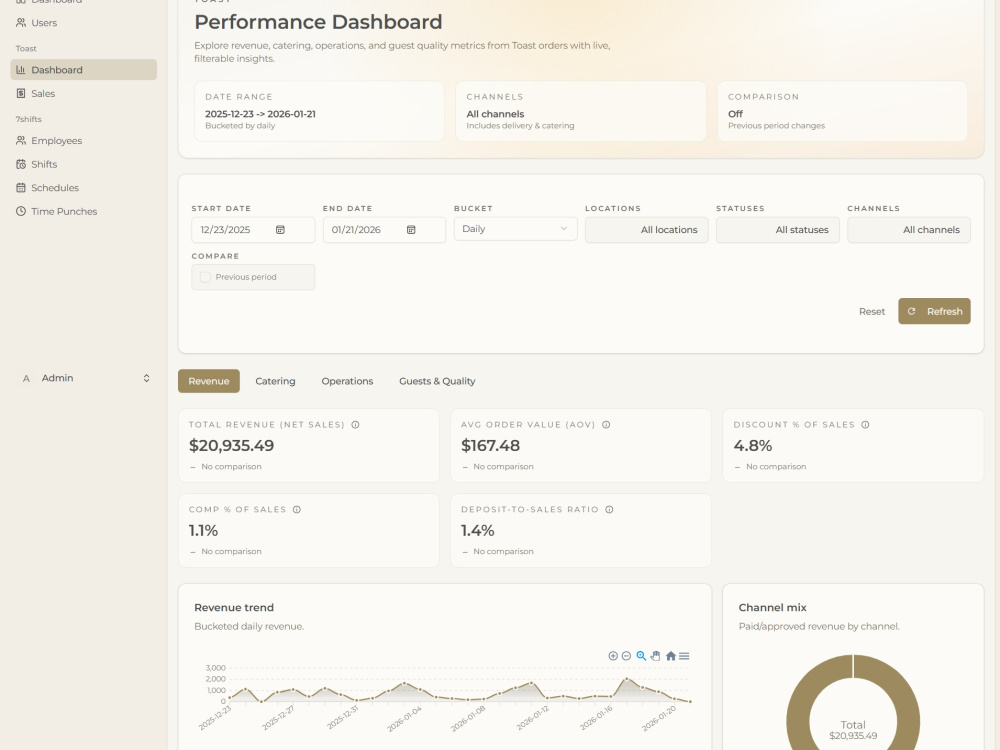Screen dimensions: 1000x750
Task: Click the Revenue trend chart title
Action: [x=234, y=608]
